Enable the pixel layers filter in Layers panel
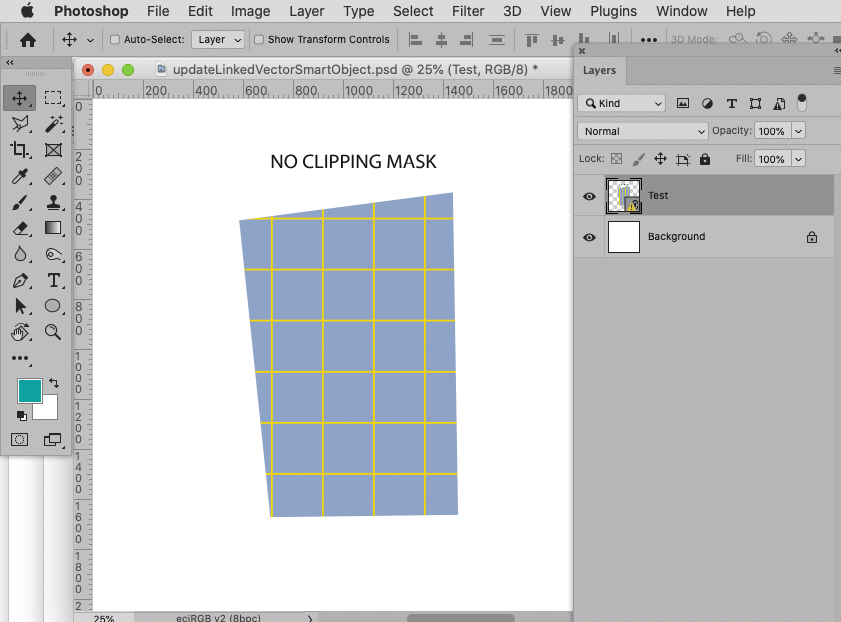Image resolution: width=841 pixels, height=622 pixels. coord(682,103)
